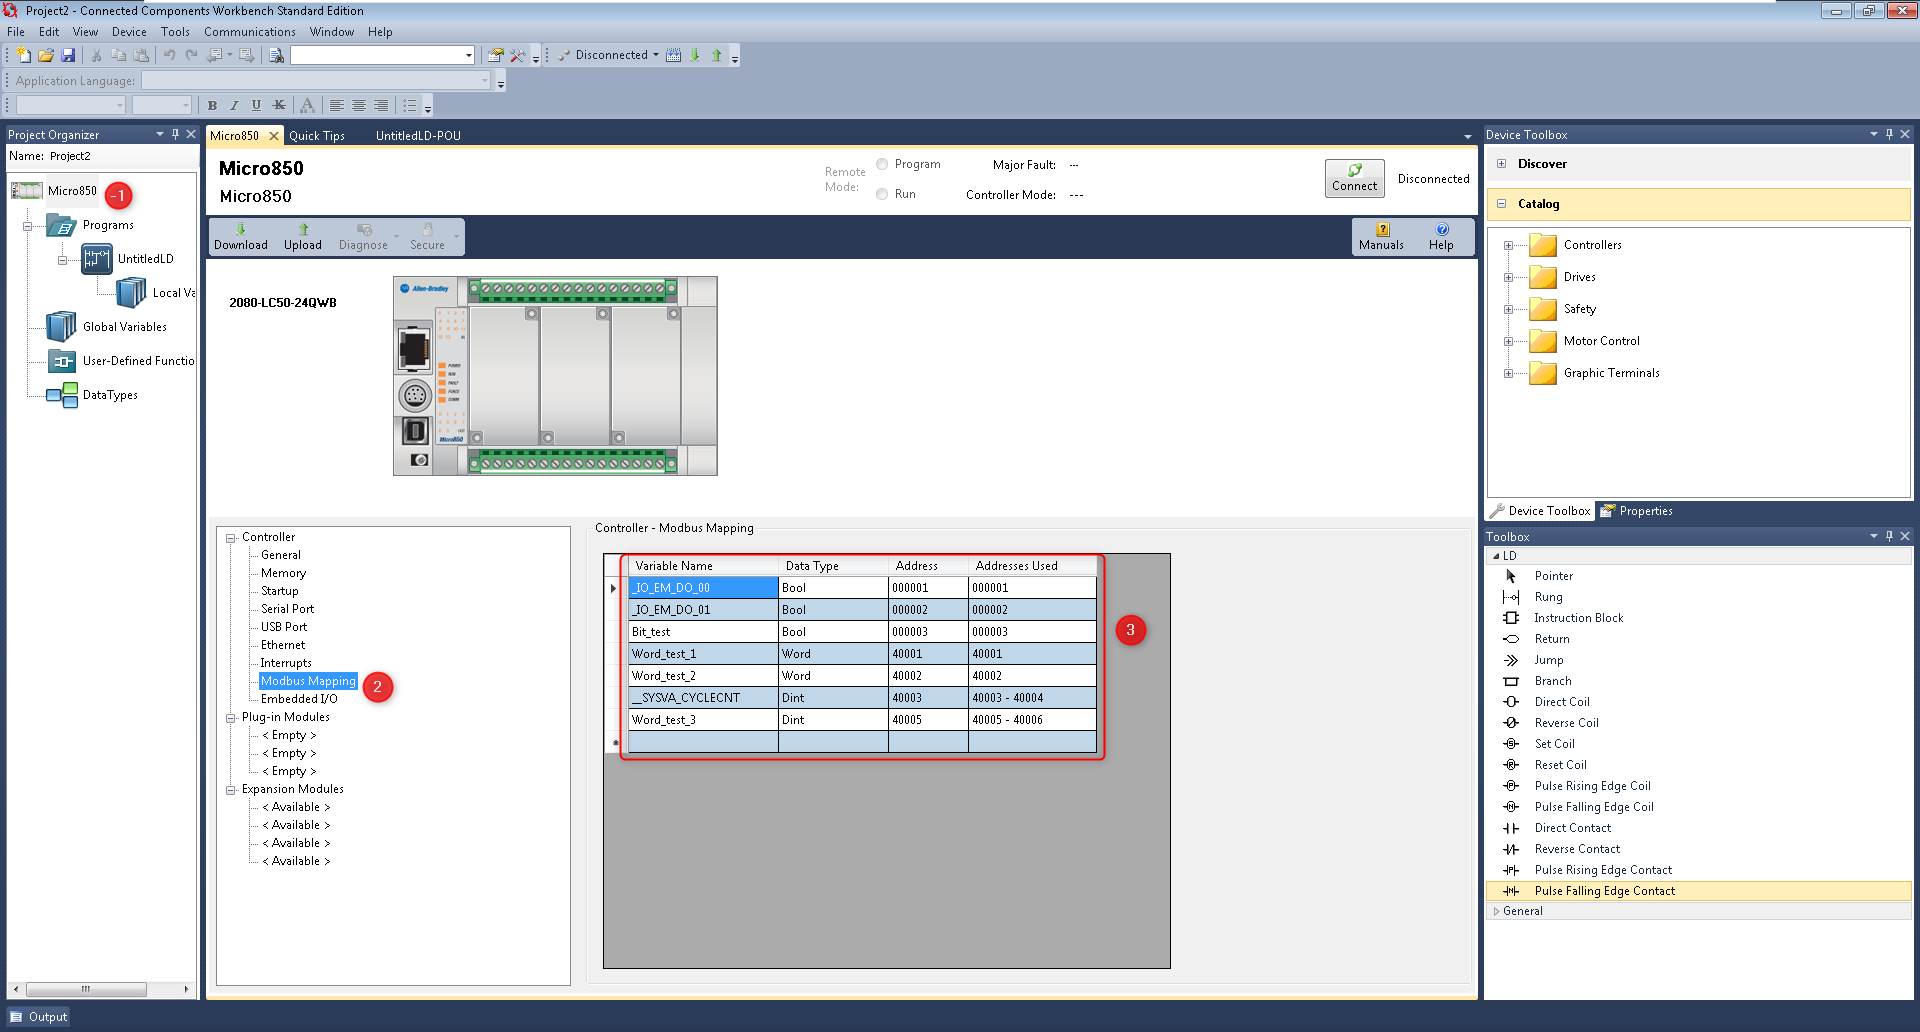This screenshot has height=1032, width=1920.
Task: Collapse the Catalog section
Action: click(1501, 204)
